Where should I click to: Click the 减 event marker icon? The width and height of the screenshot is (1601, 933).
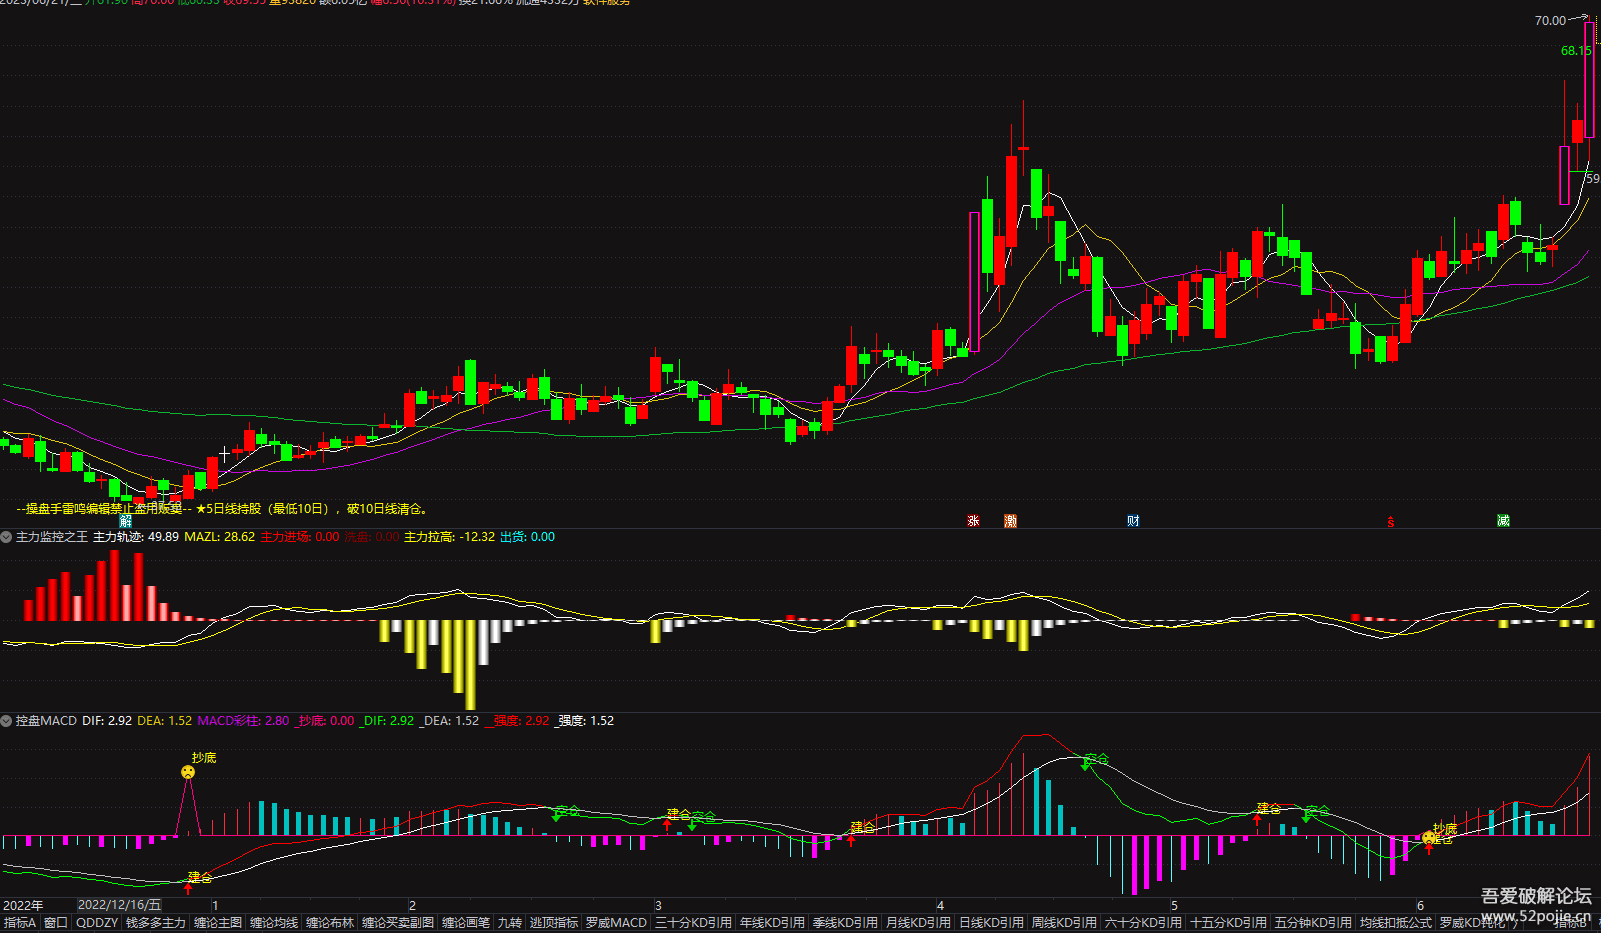[1503, 521]
